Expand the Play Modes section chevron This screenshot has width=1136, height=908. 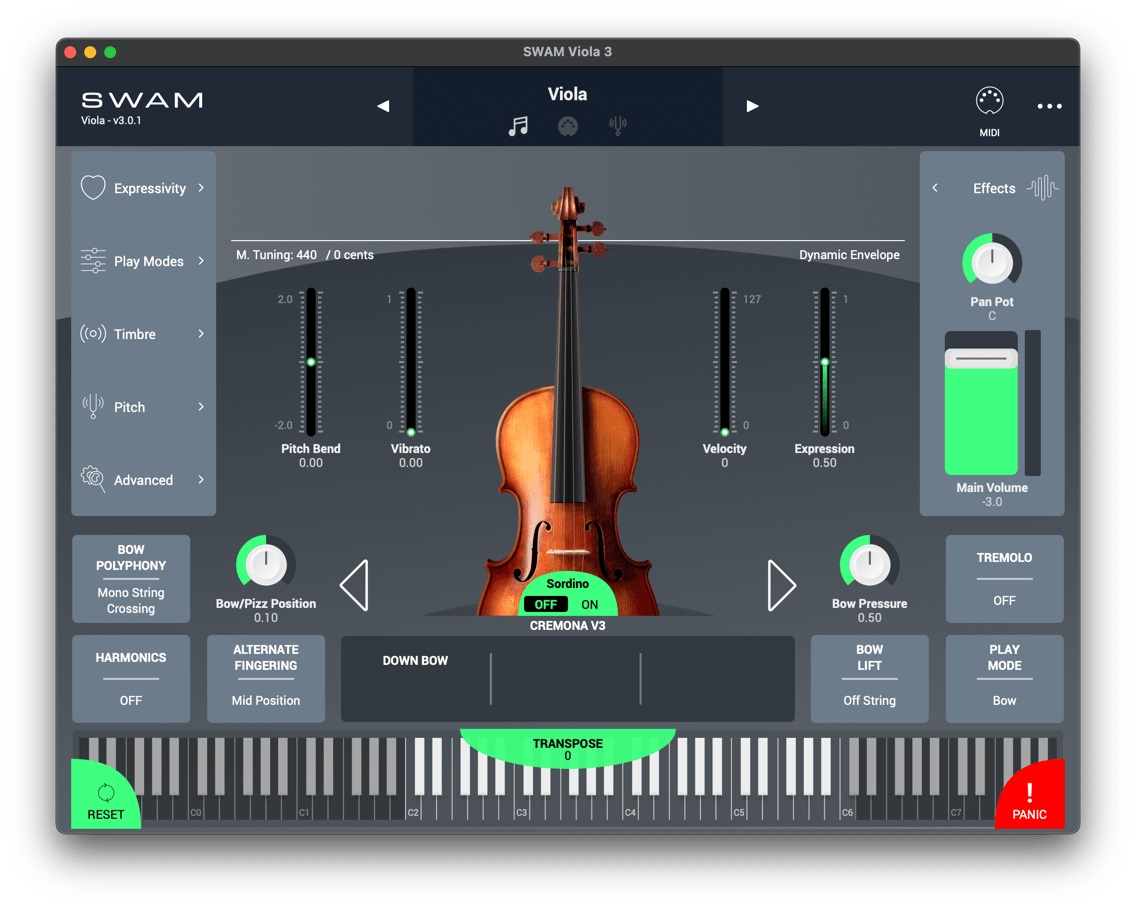tap(201, 261)
